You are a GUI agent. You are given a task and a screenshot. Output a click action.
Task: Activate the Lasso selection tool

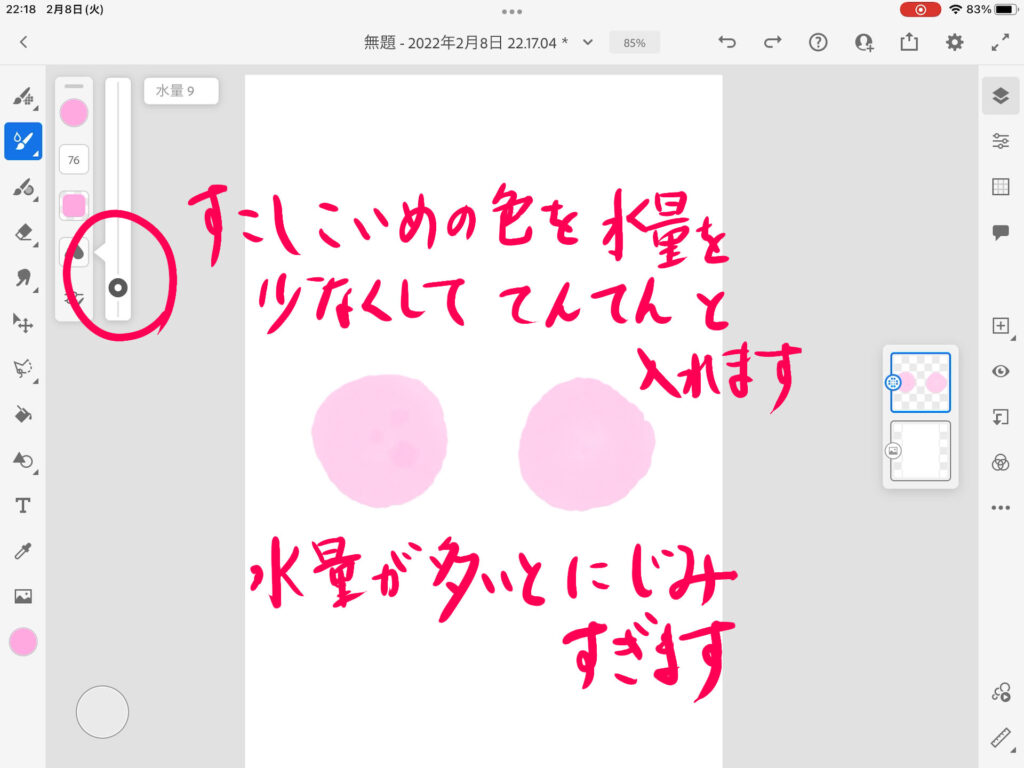(22, 369)
